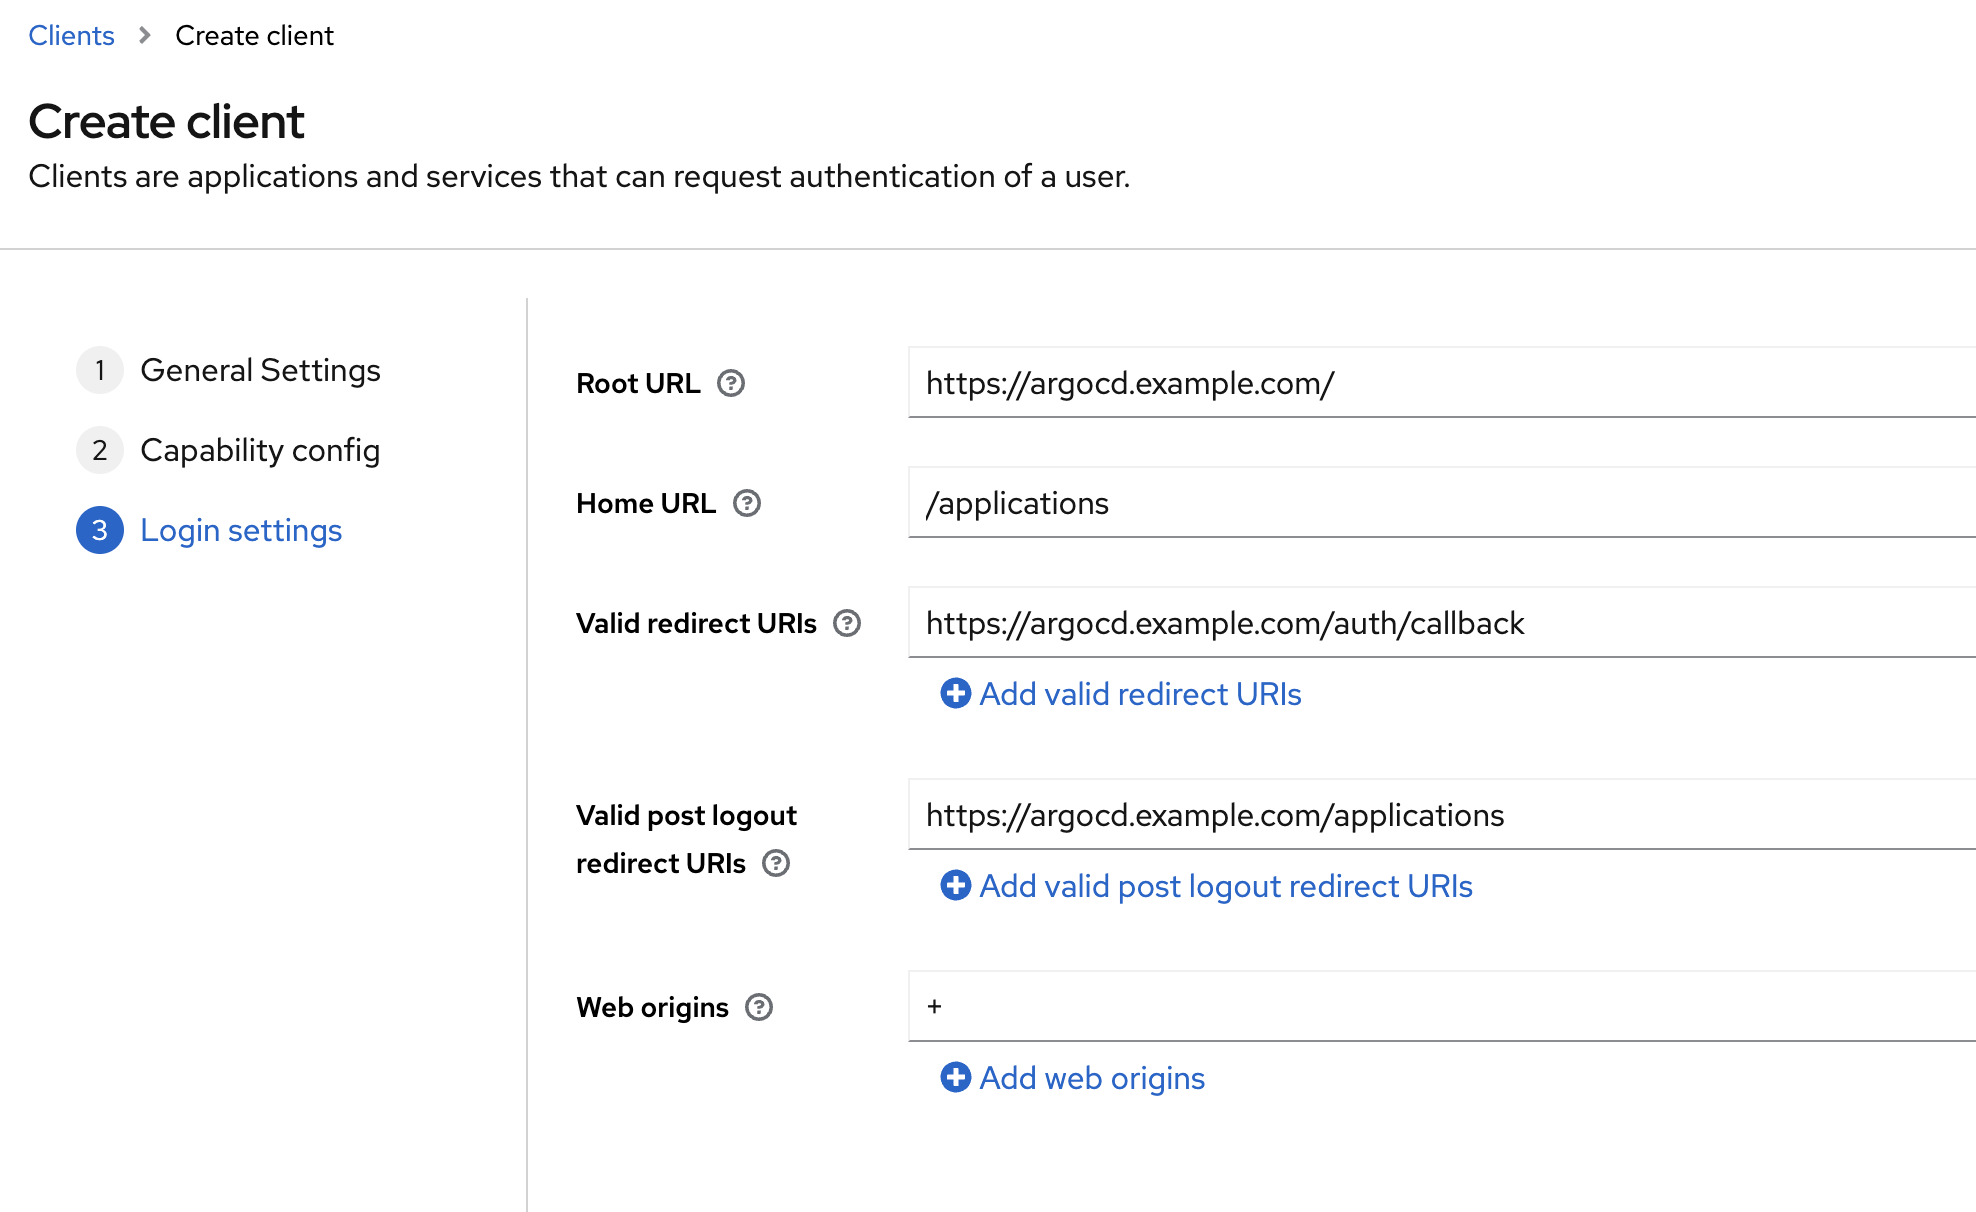The image size is (1976, 1212).
Task: Click plus icon beside Add web origins
Action: 956,1077
